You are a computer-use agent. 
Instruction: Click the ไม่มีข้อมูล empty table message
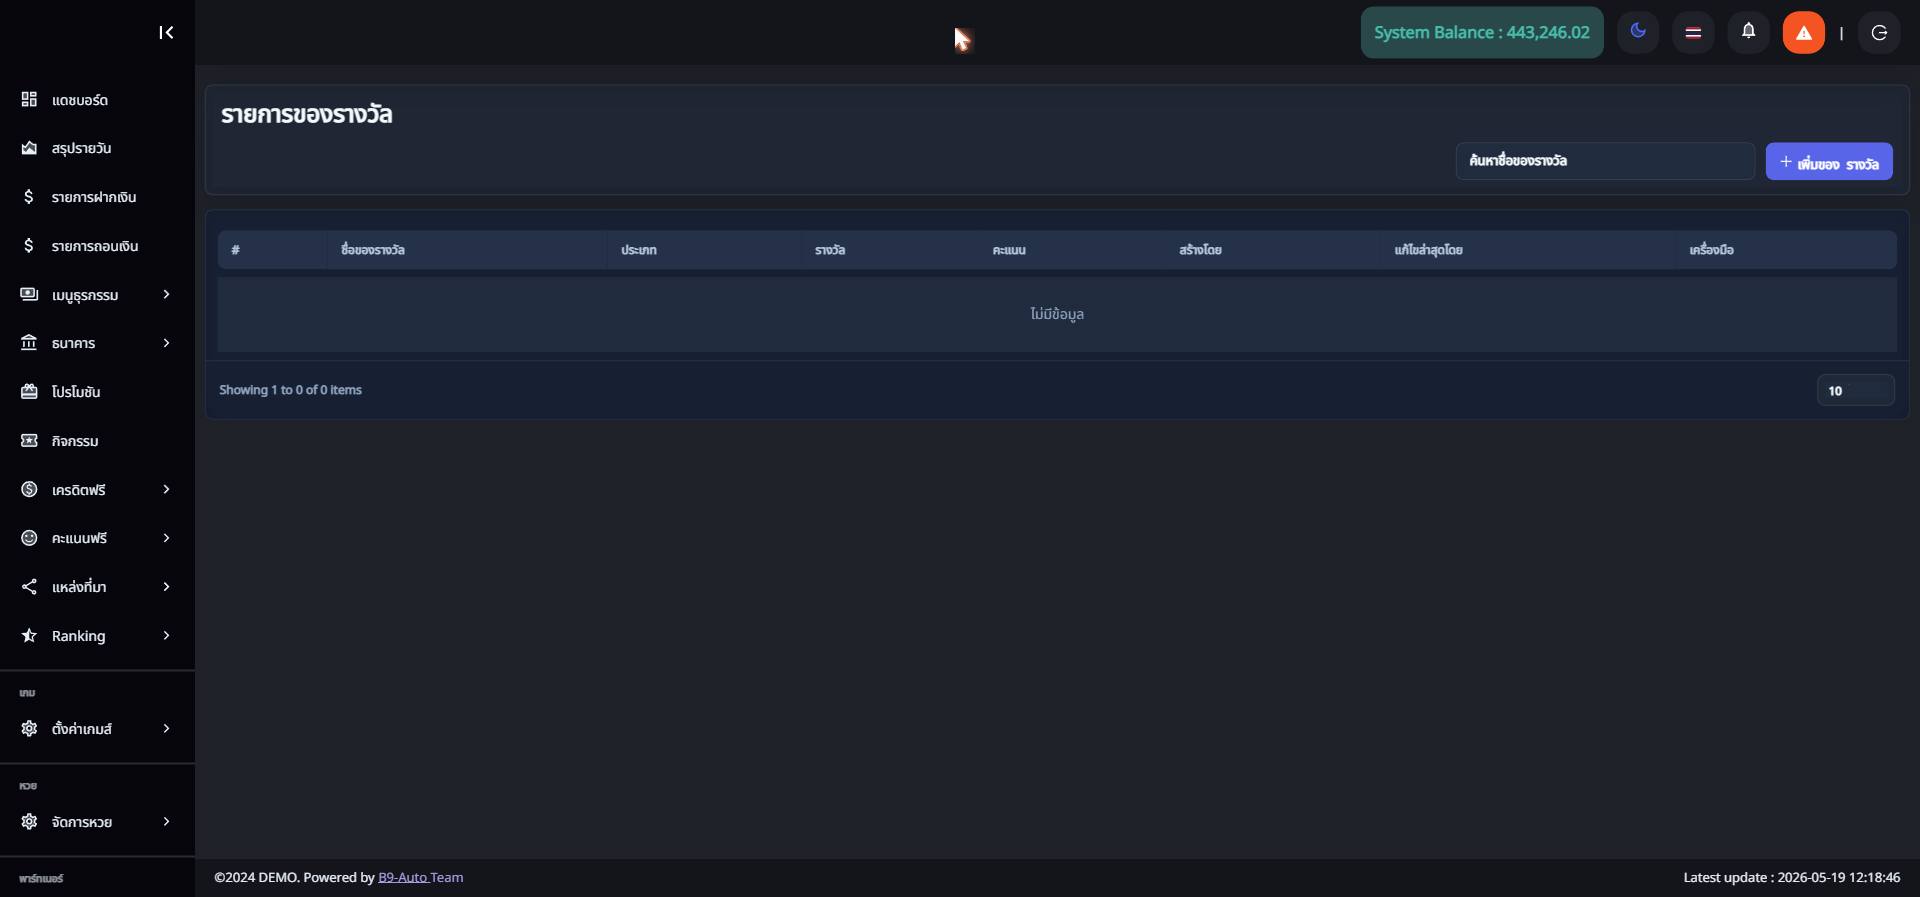[x=1057, y=314]
